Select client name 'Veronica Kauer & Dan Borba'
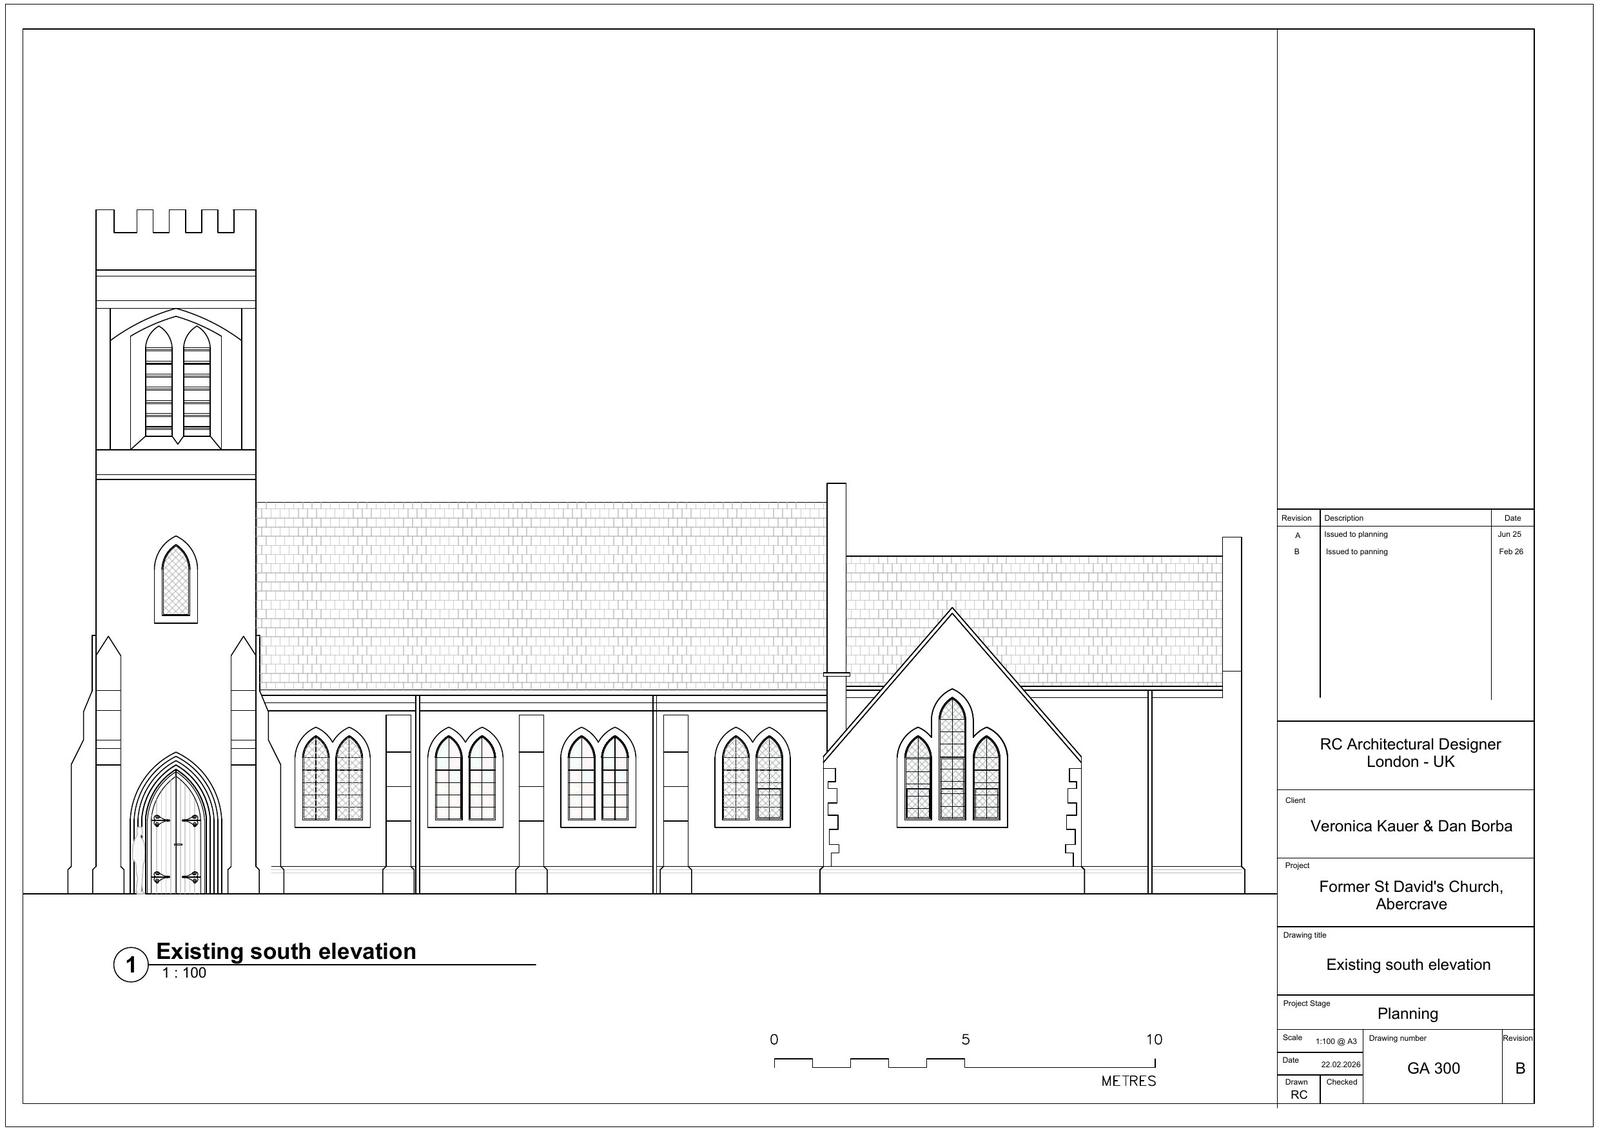This screenshot has height=1131, width=1600. coord(1410,826)
